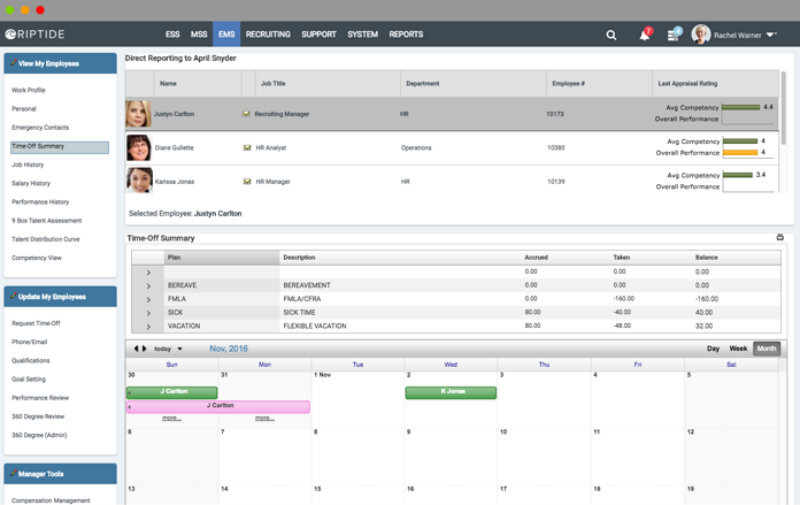The image size is (800, 505).
Task: Expand the FMLA plan row
Action: tap(148, 299)
